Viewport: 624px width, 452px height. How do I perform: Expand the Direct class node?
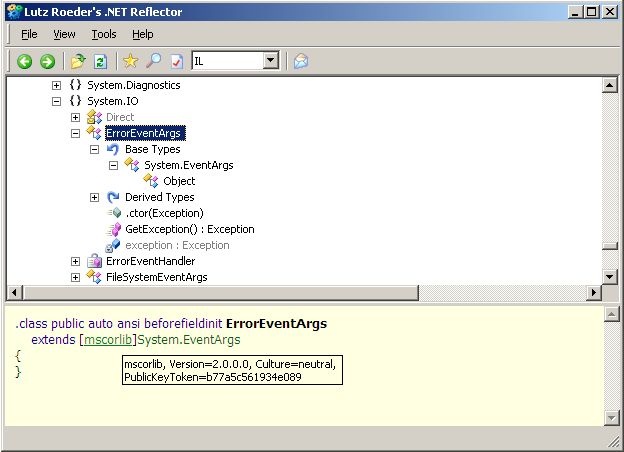75,117
